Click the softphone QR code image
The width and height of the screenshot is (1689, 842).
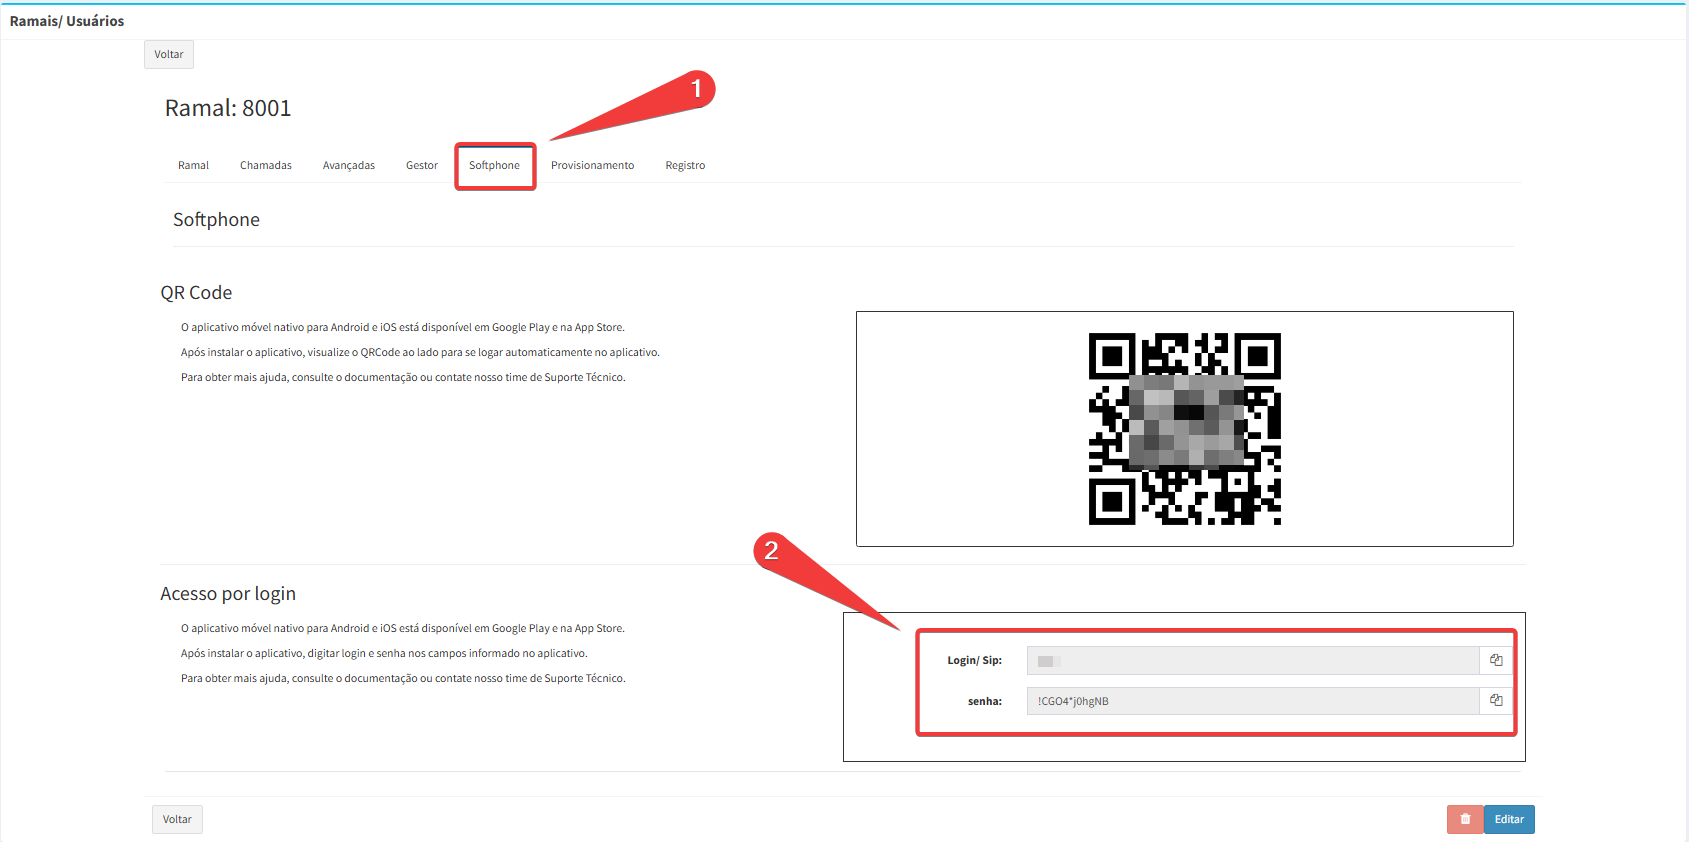1184,429
